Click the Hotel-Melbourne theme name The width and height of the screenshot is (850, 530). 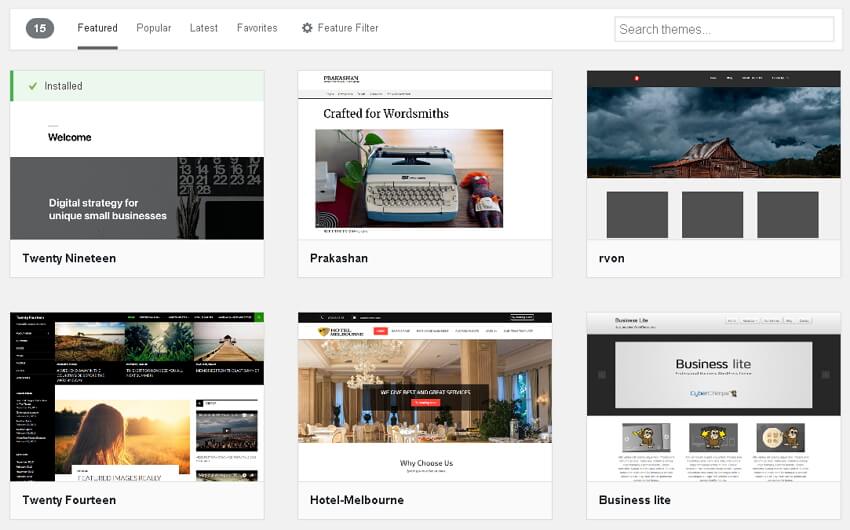357,500
